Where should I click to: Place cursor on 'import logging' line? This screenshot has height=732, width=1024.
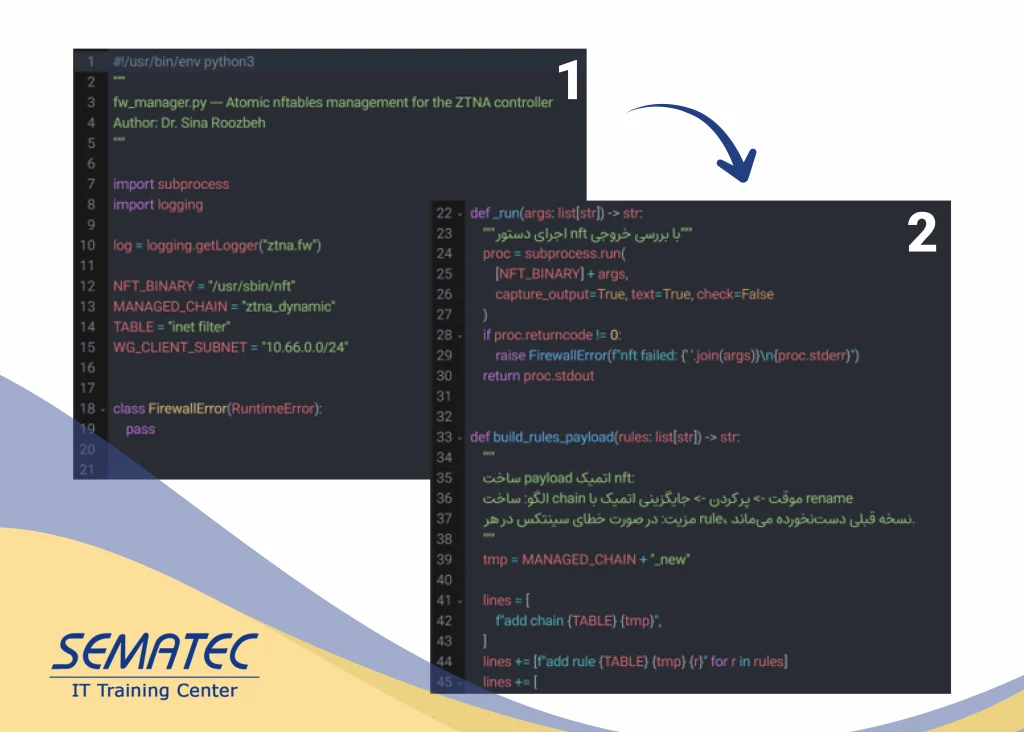tap(158, 204)
